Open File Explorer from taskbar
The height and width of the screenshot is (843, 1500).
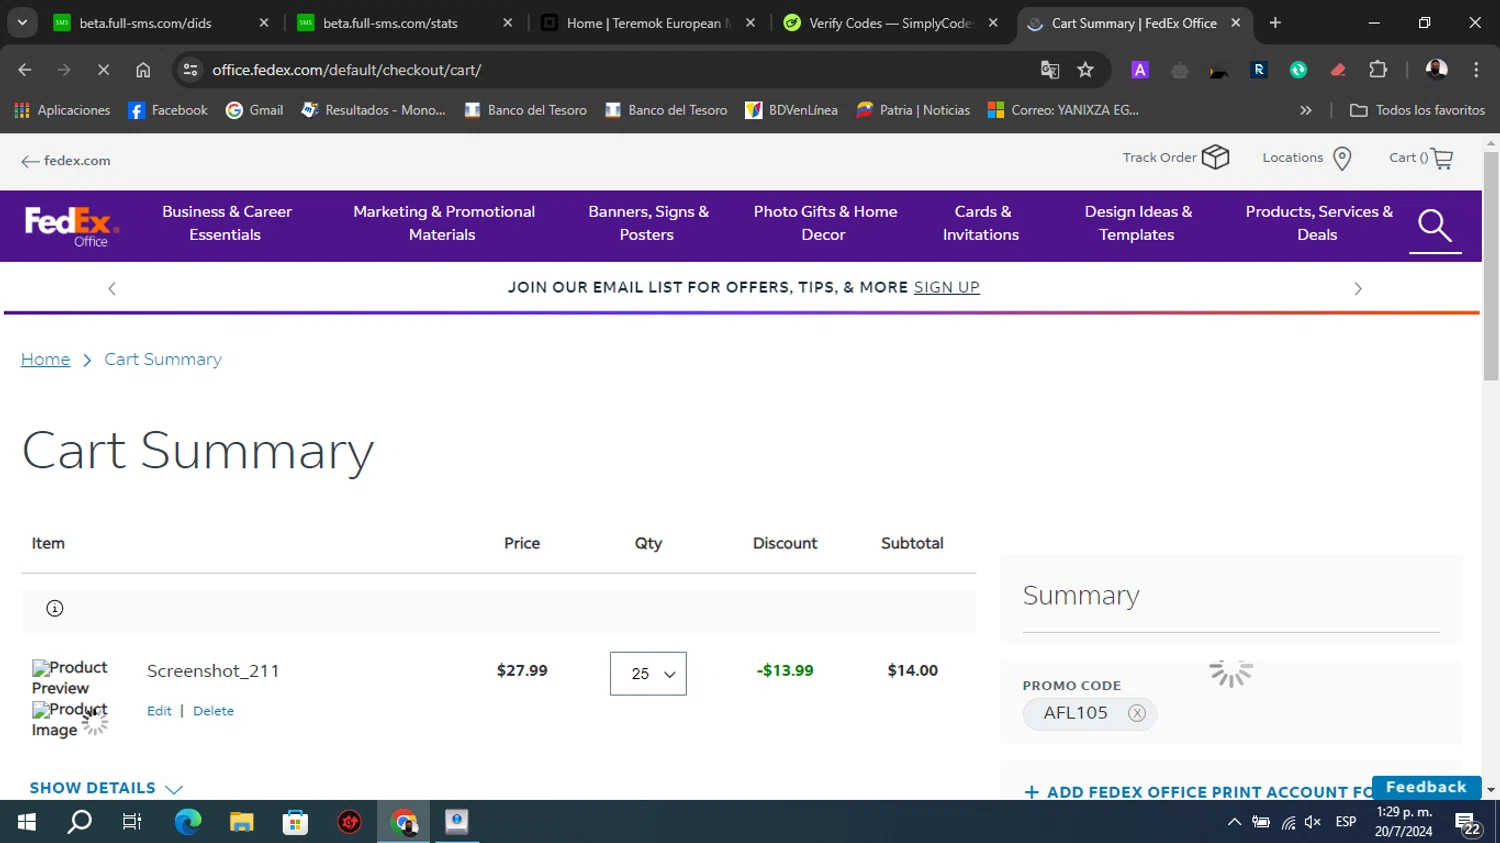pyautogui.click(x=242, y=822)
